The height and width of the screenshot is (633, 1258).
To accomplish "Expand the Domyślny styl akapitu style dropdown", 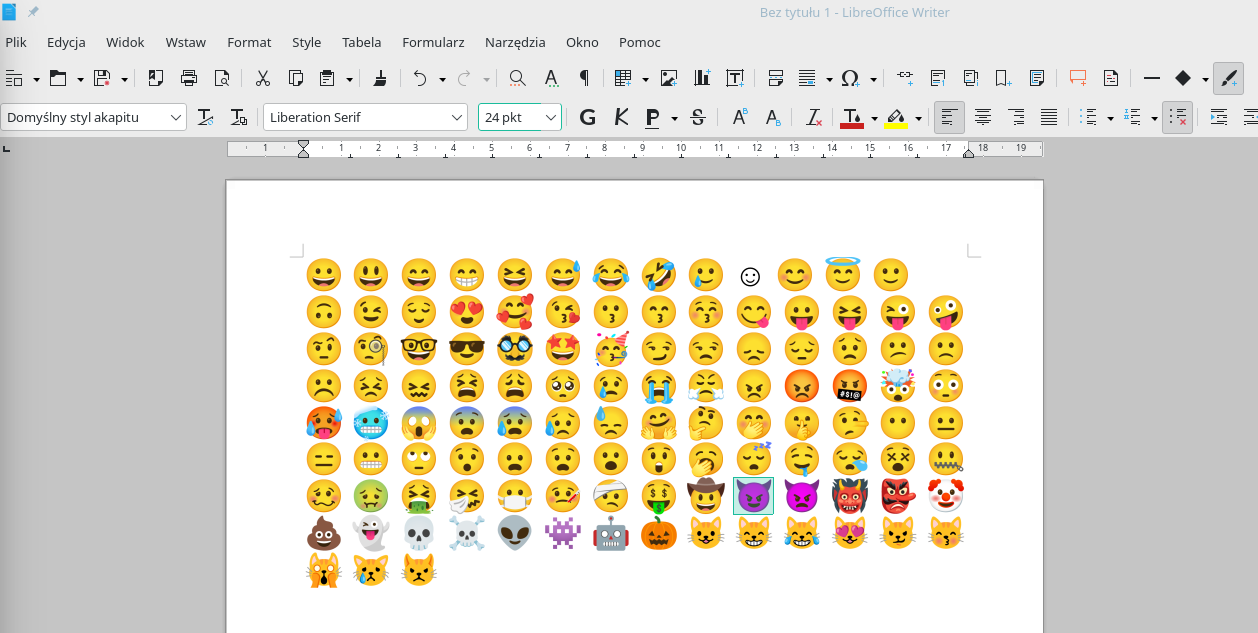I will [x=177, y=118].
